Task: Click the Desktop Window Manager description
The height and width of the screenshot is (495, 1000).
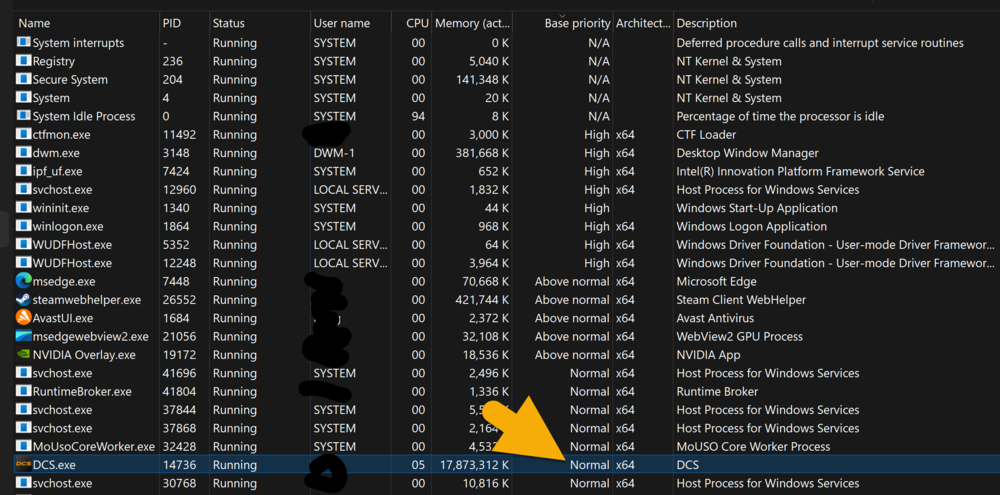Action: (747, 153)
